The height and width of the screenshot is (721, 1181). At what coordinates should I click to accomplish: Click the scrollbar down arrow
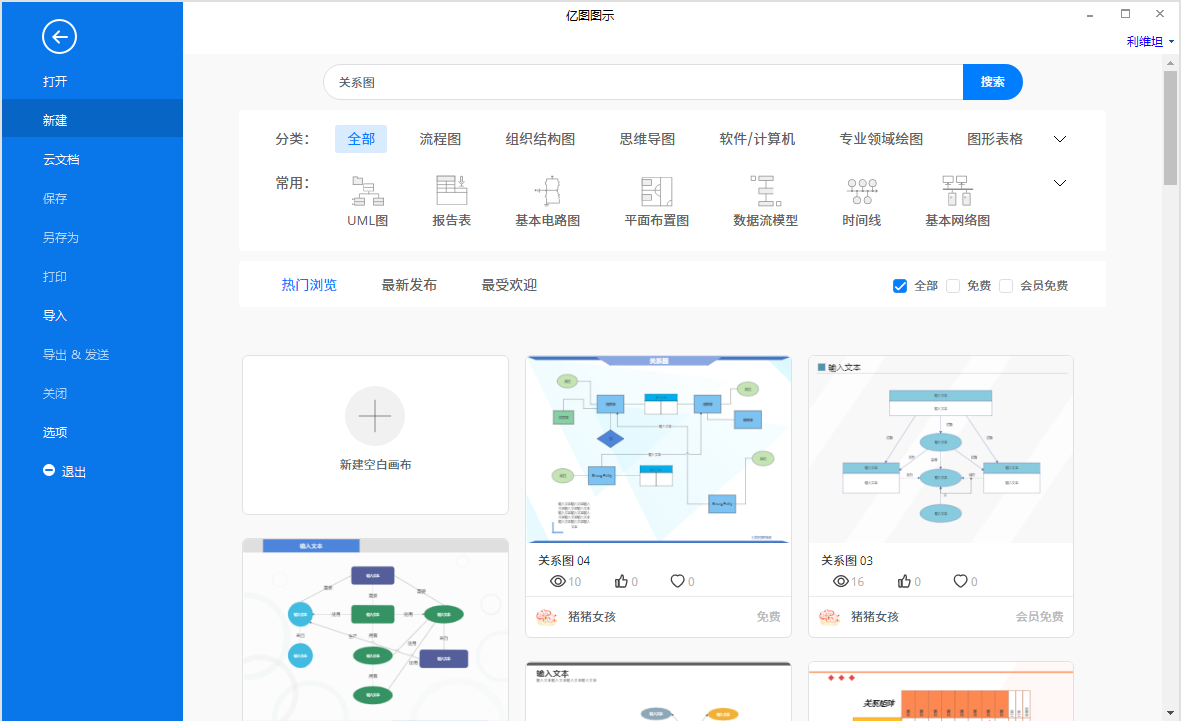(x=1170, y=712)
